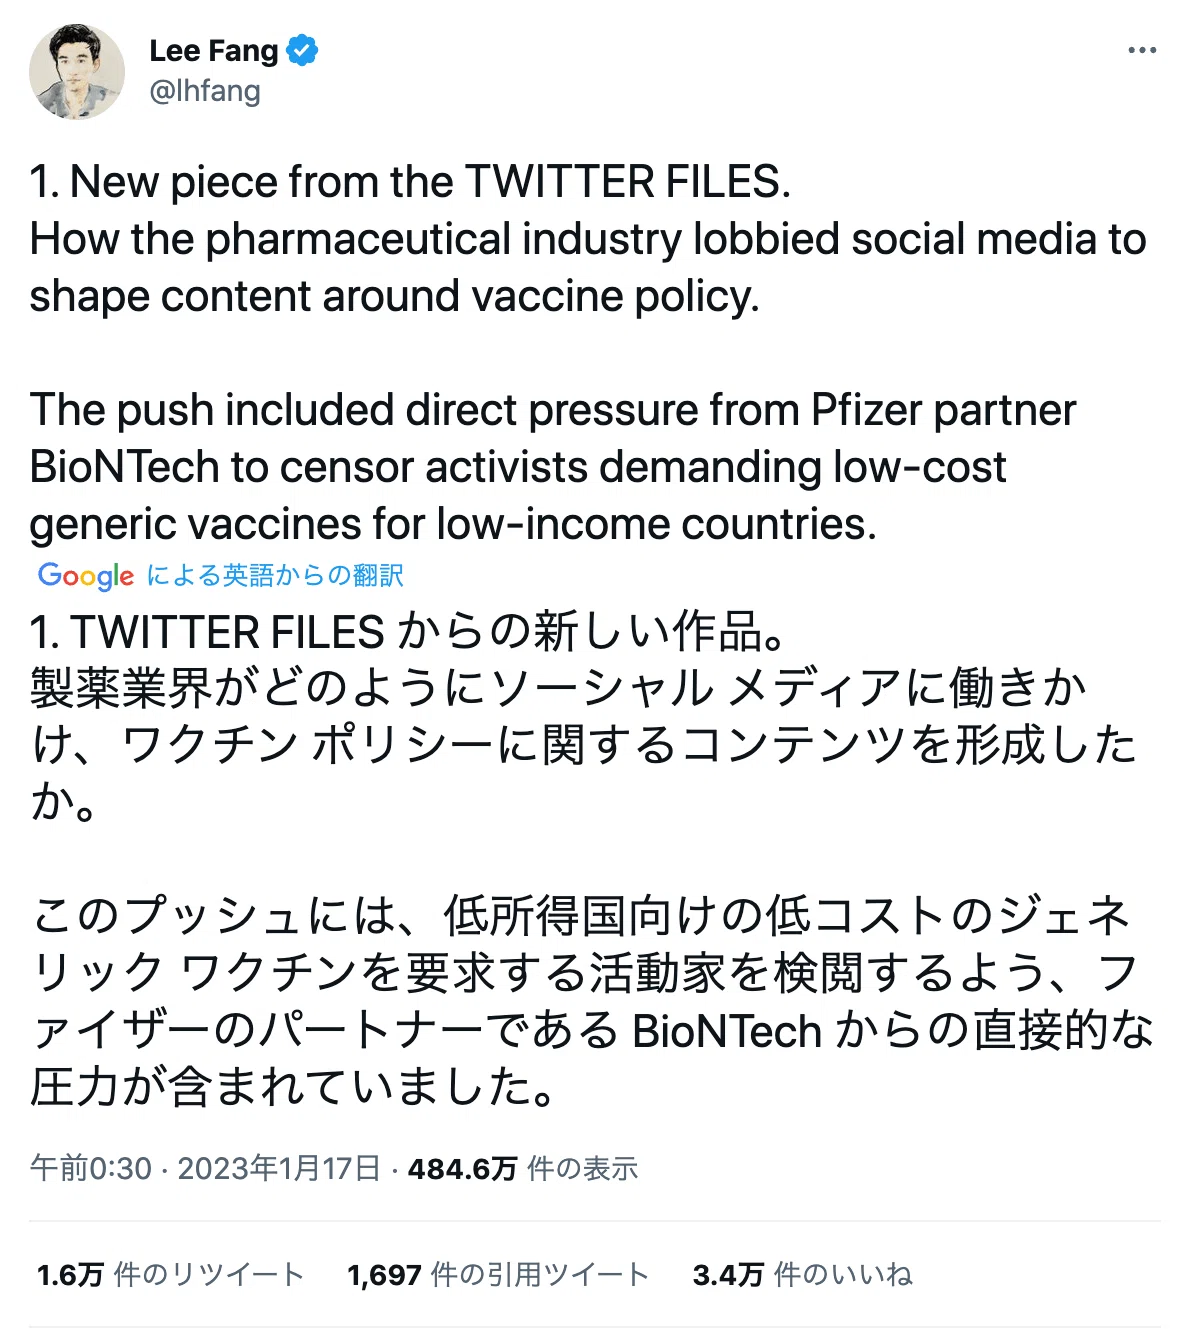Open the Lee Fang display name link
Image resolution: width=1190 pixels, height=1336 pixels.
214,50
